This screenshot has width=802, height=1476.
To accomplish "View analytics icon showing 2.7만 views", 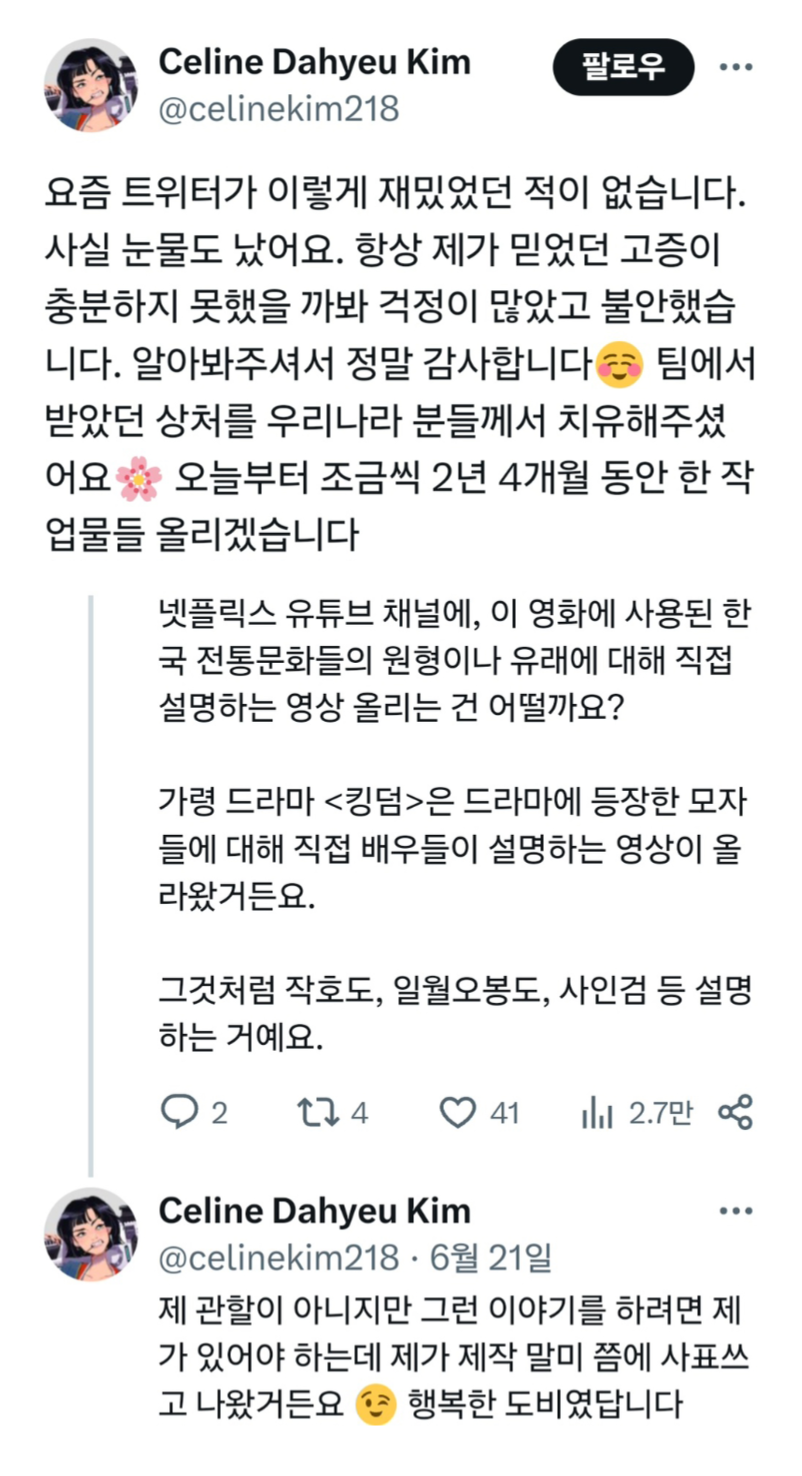I will [x=597, y=1113].
